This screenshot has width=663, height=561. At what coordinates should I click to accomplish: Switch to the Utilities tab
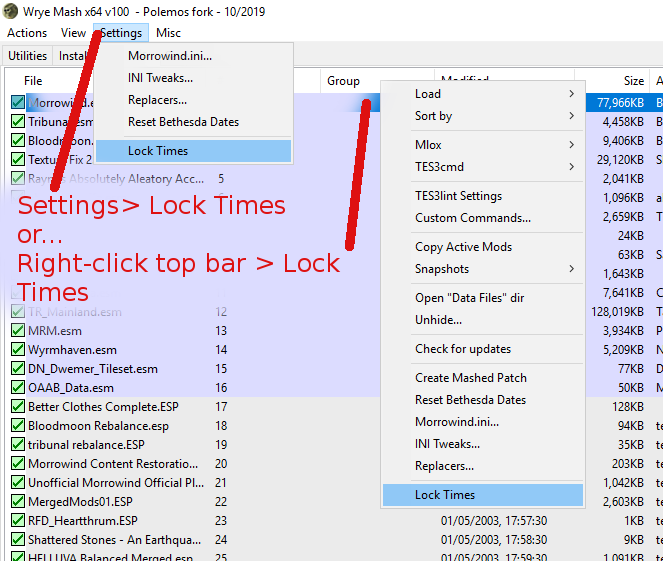click(x=27, y=56)
